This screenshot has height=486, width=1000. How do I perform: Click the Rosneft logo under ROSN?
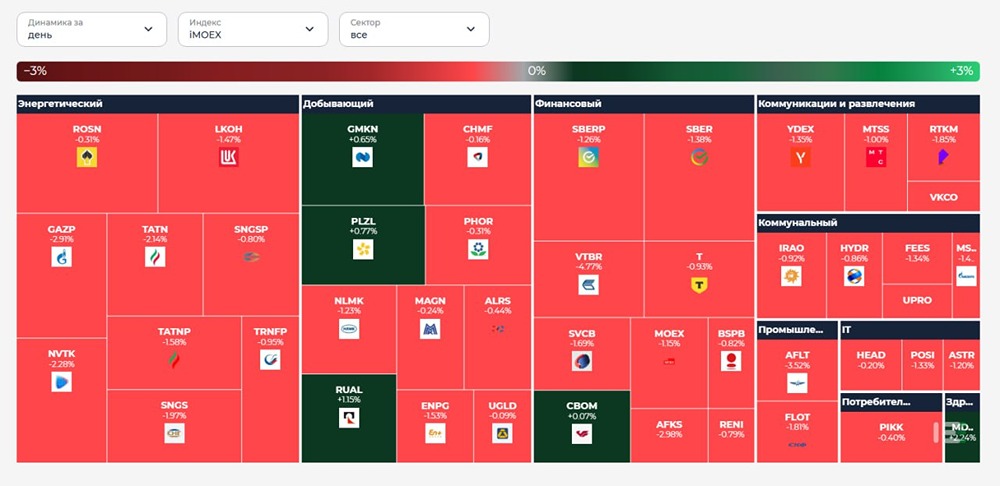click(87, 157)
